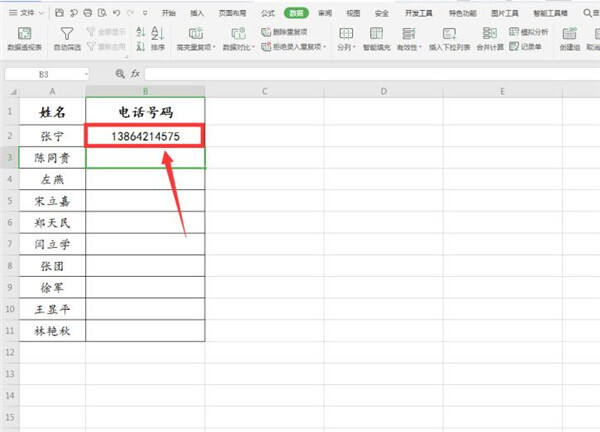Click the 数据对比 data compare icon
This screenshot has height=432, width=600.
(238, 33)
